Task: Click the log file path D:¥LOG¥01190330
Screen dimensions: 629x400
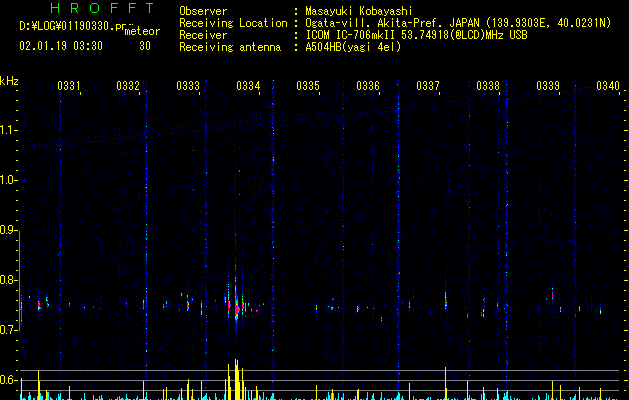Action: click(x=74, y=26)
